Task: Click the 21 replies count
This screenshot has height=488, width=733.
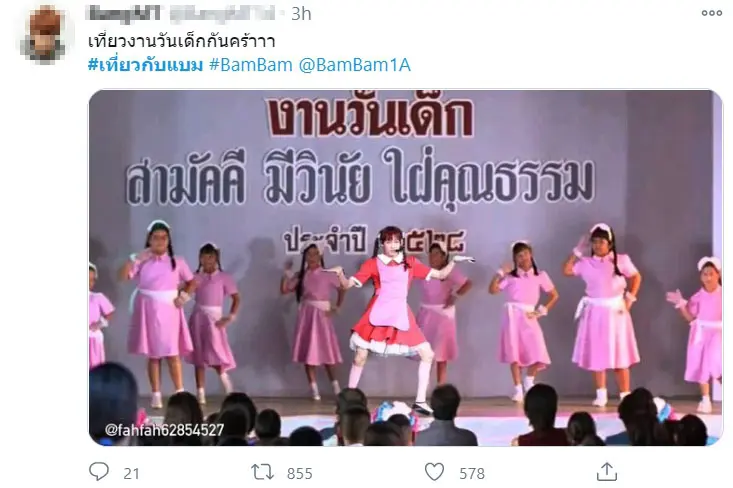Action: [131, 474]
